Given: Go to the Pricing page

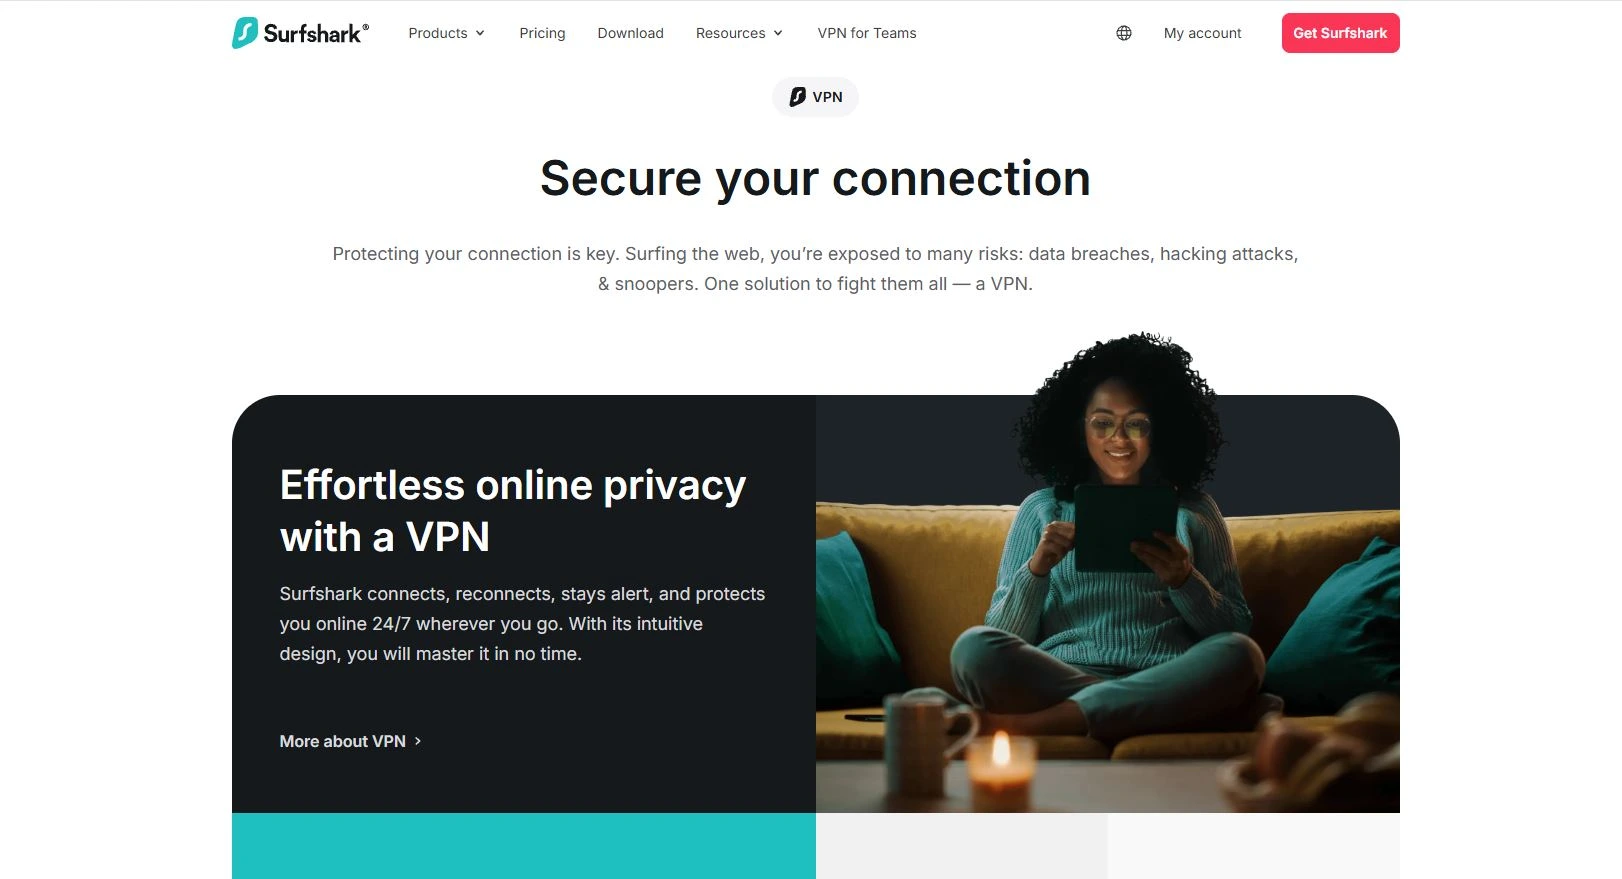Looking at the screenshot, I should click(x=542, y=33).
